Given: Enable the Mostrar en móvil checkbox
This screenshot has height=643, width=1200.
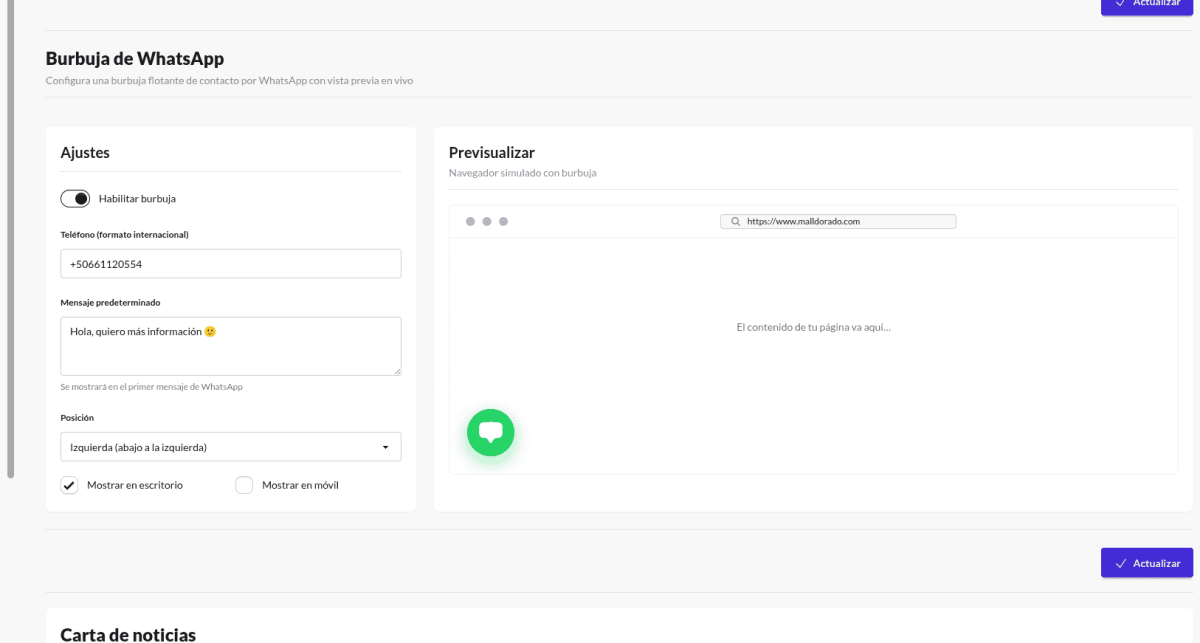Looking at the screenshot, I should tap(244, 485).
